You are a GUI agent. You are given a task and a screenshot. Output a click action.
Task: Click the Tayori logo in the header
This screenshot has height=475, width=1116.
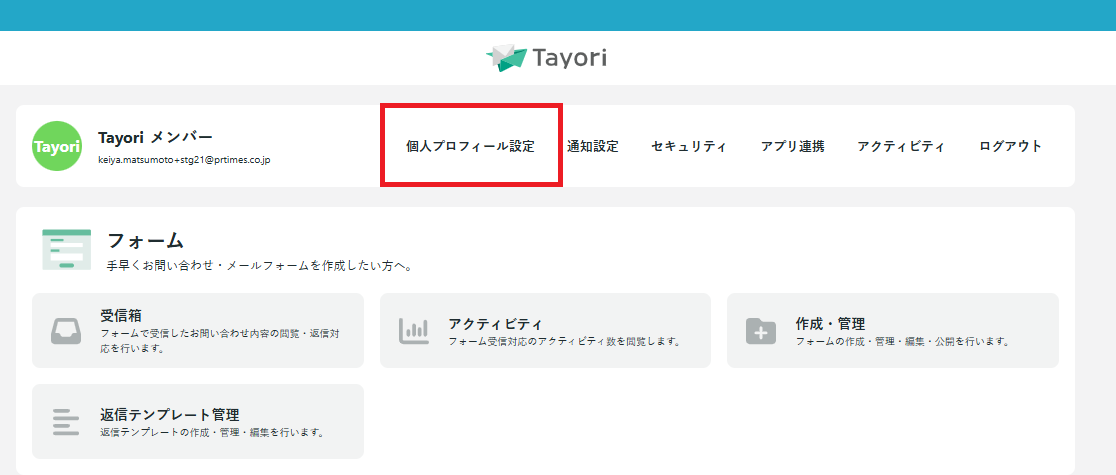click(x=546, y=58)
